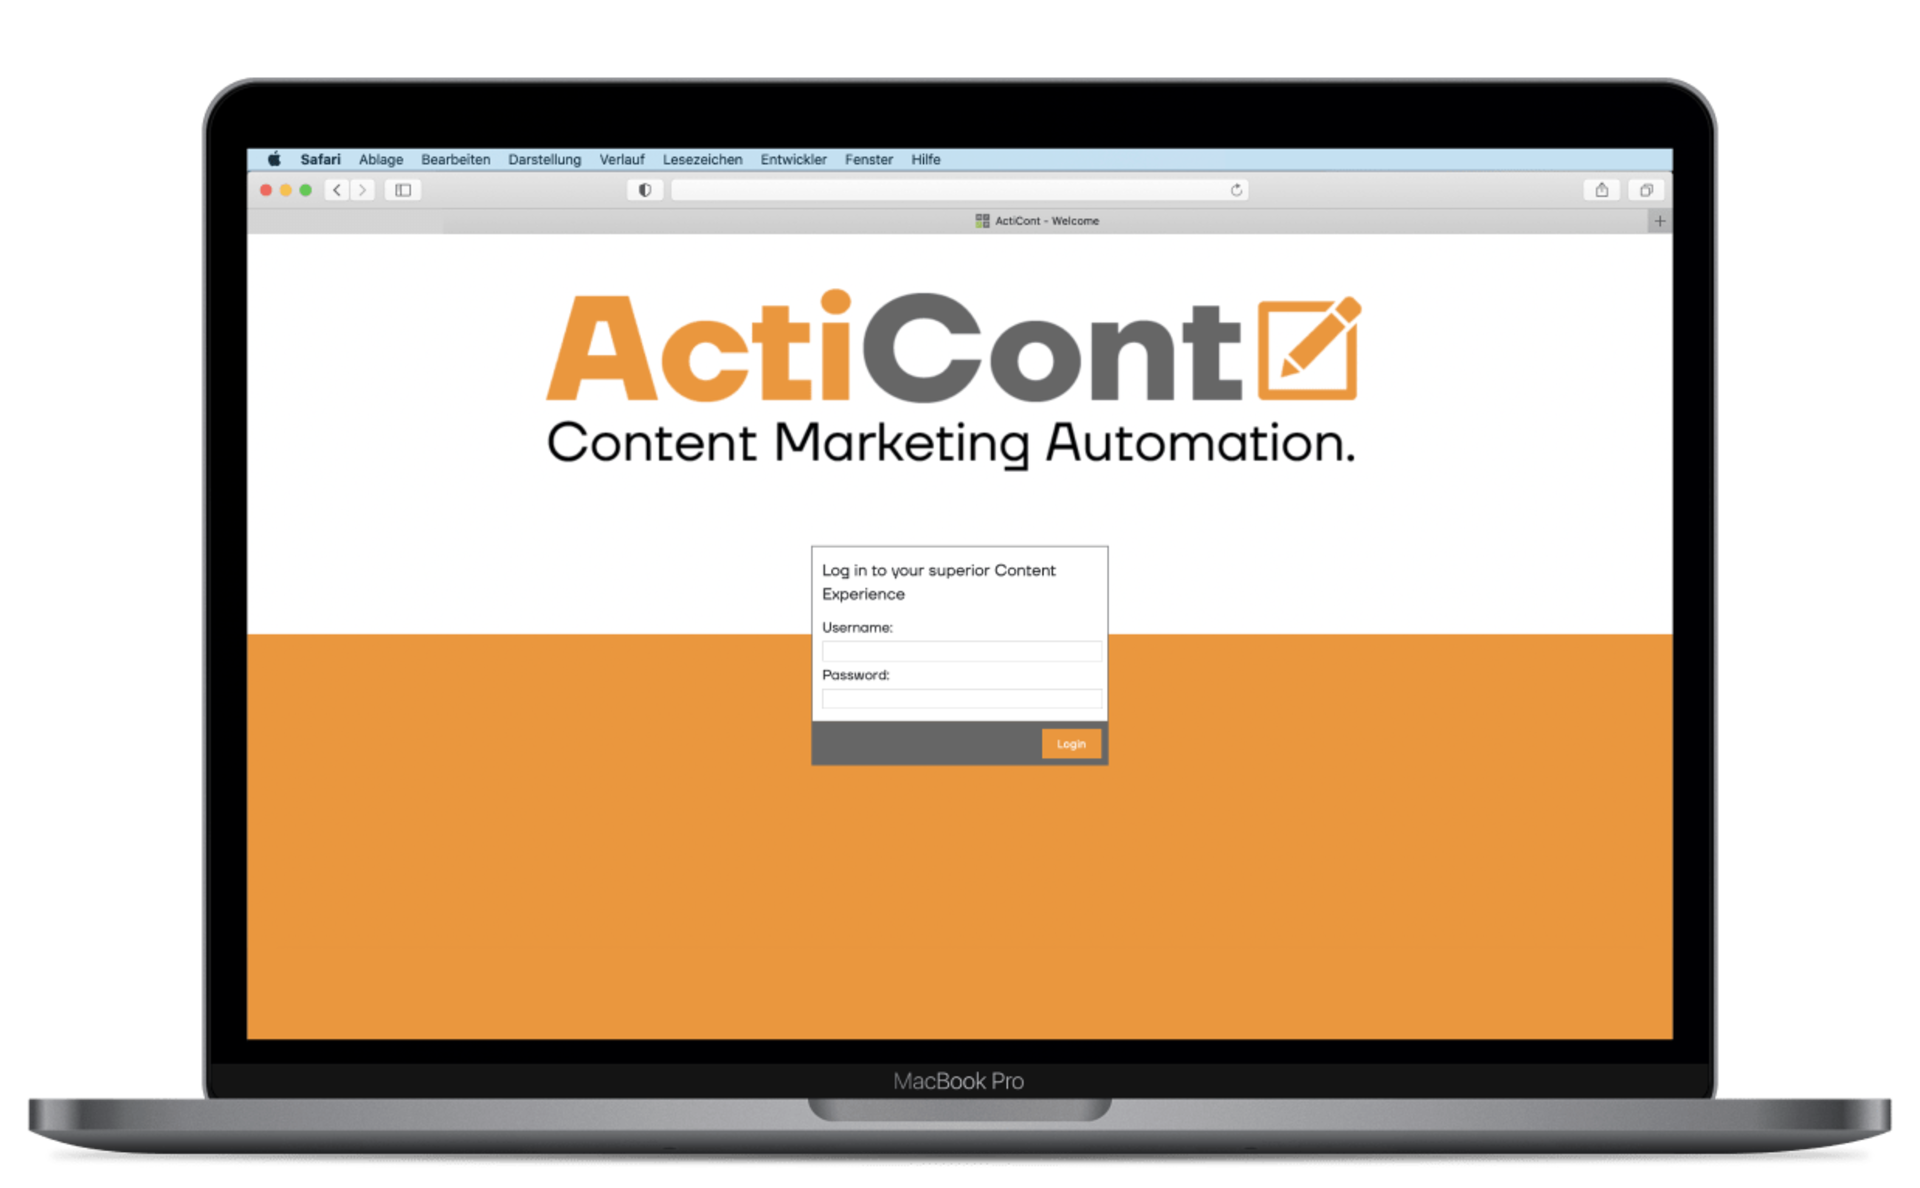The height and width of the screenshot is (1188, 1920).
Task: Open the Fenster menu
Action: [868, 159]
